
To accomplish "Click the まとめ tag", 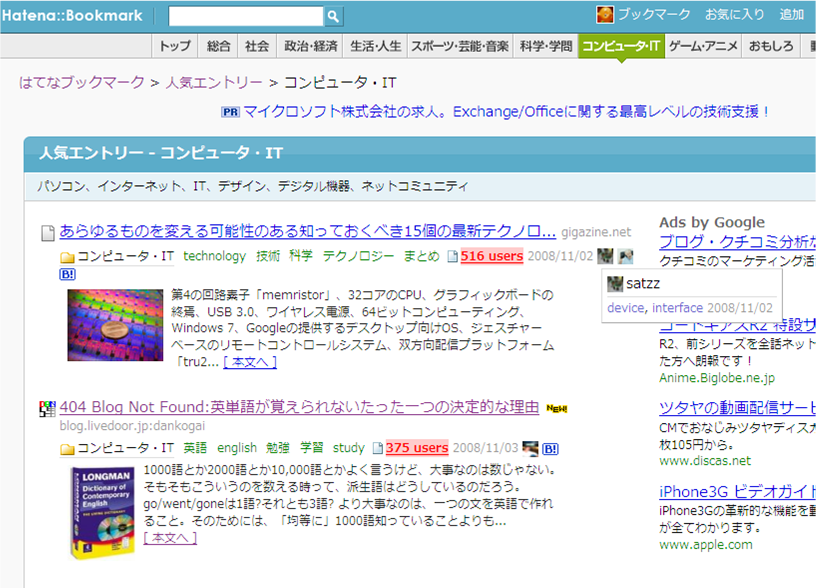I will click(421, 256).
